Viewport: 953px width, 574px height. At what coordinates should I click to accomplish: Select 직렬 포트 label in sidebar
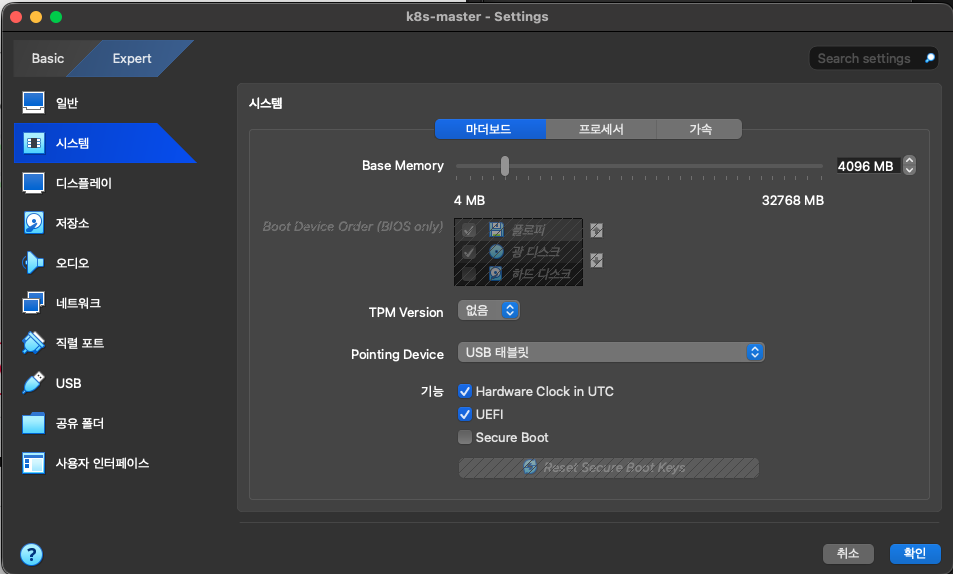coord(80,343)
